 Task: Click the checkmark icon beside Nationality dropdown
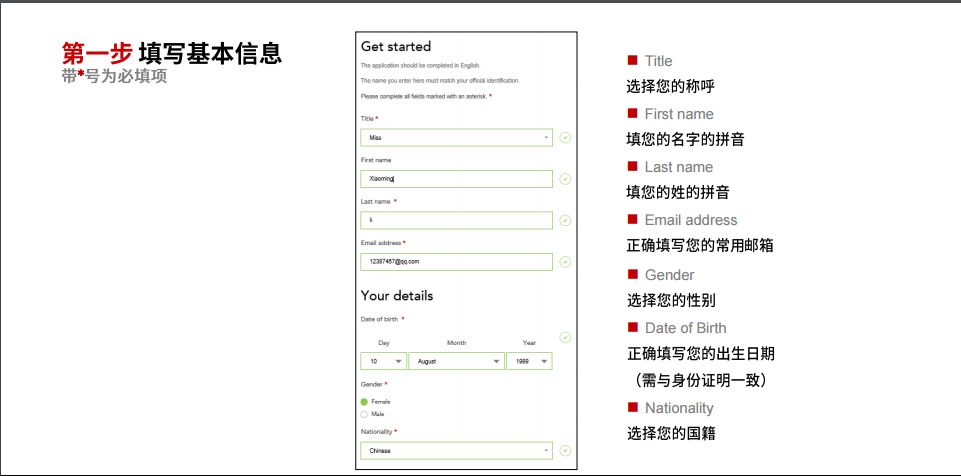click(565, 451)
